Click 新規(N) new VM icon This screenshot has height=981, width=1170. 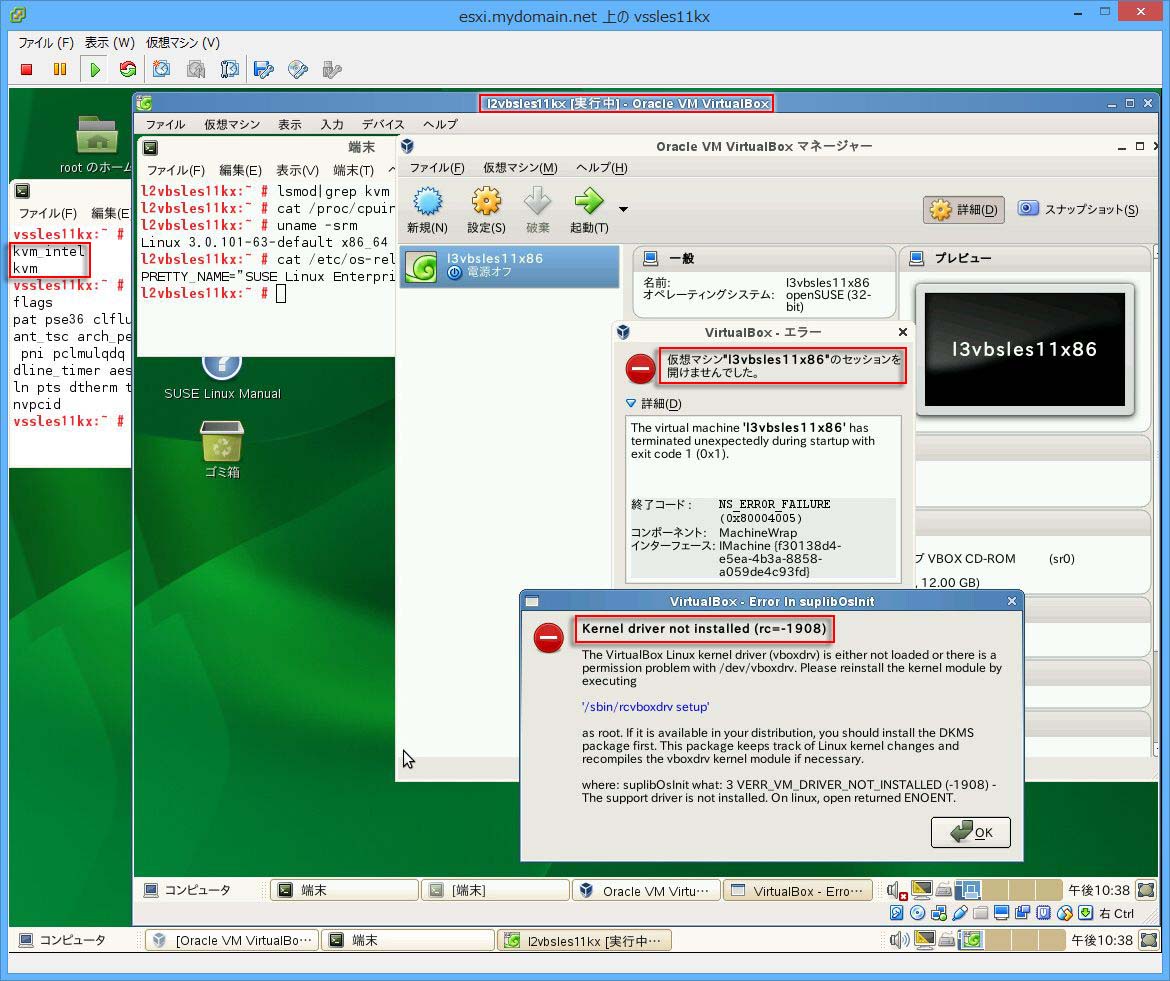(x=427, y=210)
